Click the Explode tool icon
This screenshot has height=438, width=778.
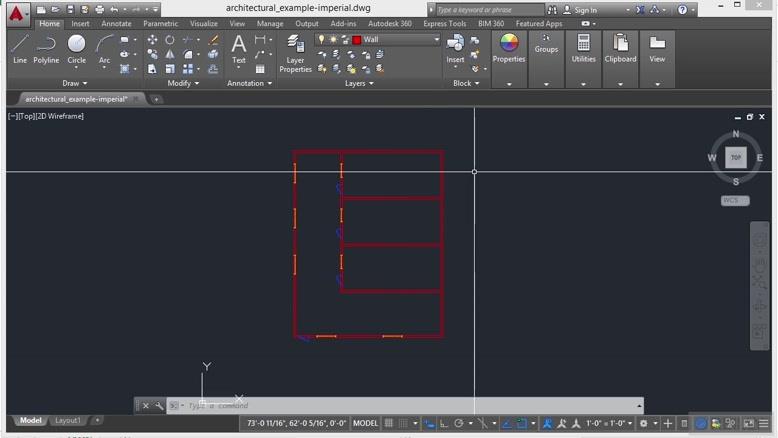(x=213, y=54)
